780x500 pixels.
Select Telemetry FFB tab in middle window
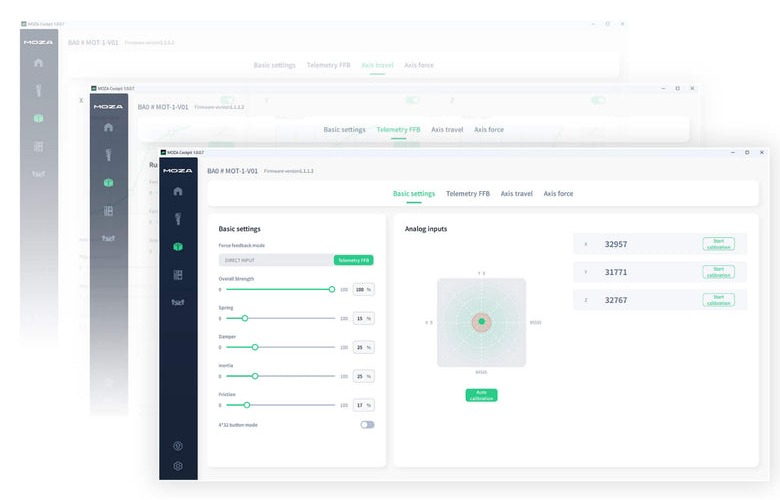[398, 129]
